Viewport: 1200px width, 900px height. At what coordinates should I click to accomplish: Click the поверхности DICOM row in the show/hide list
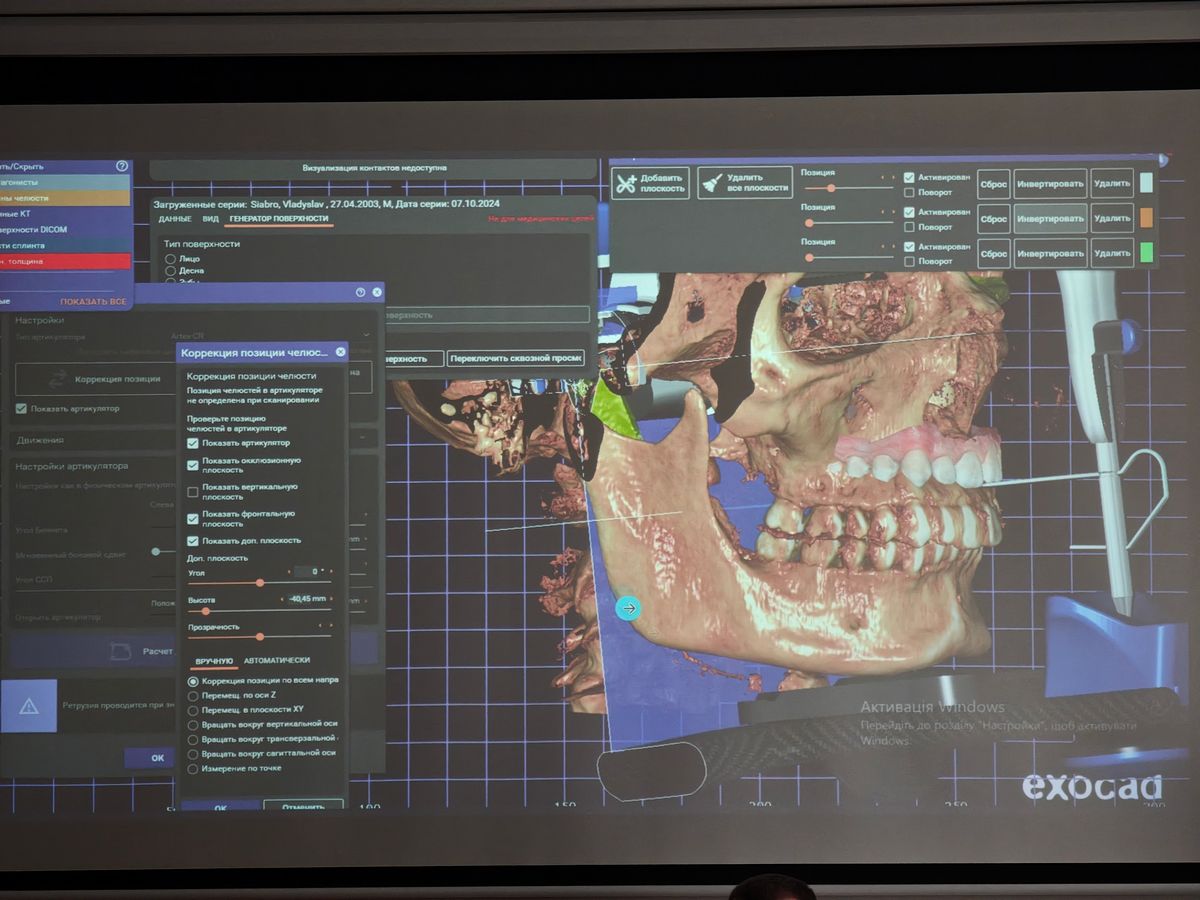65,229
